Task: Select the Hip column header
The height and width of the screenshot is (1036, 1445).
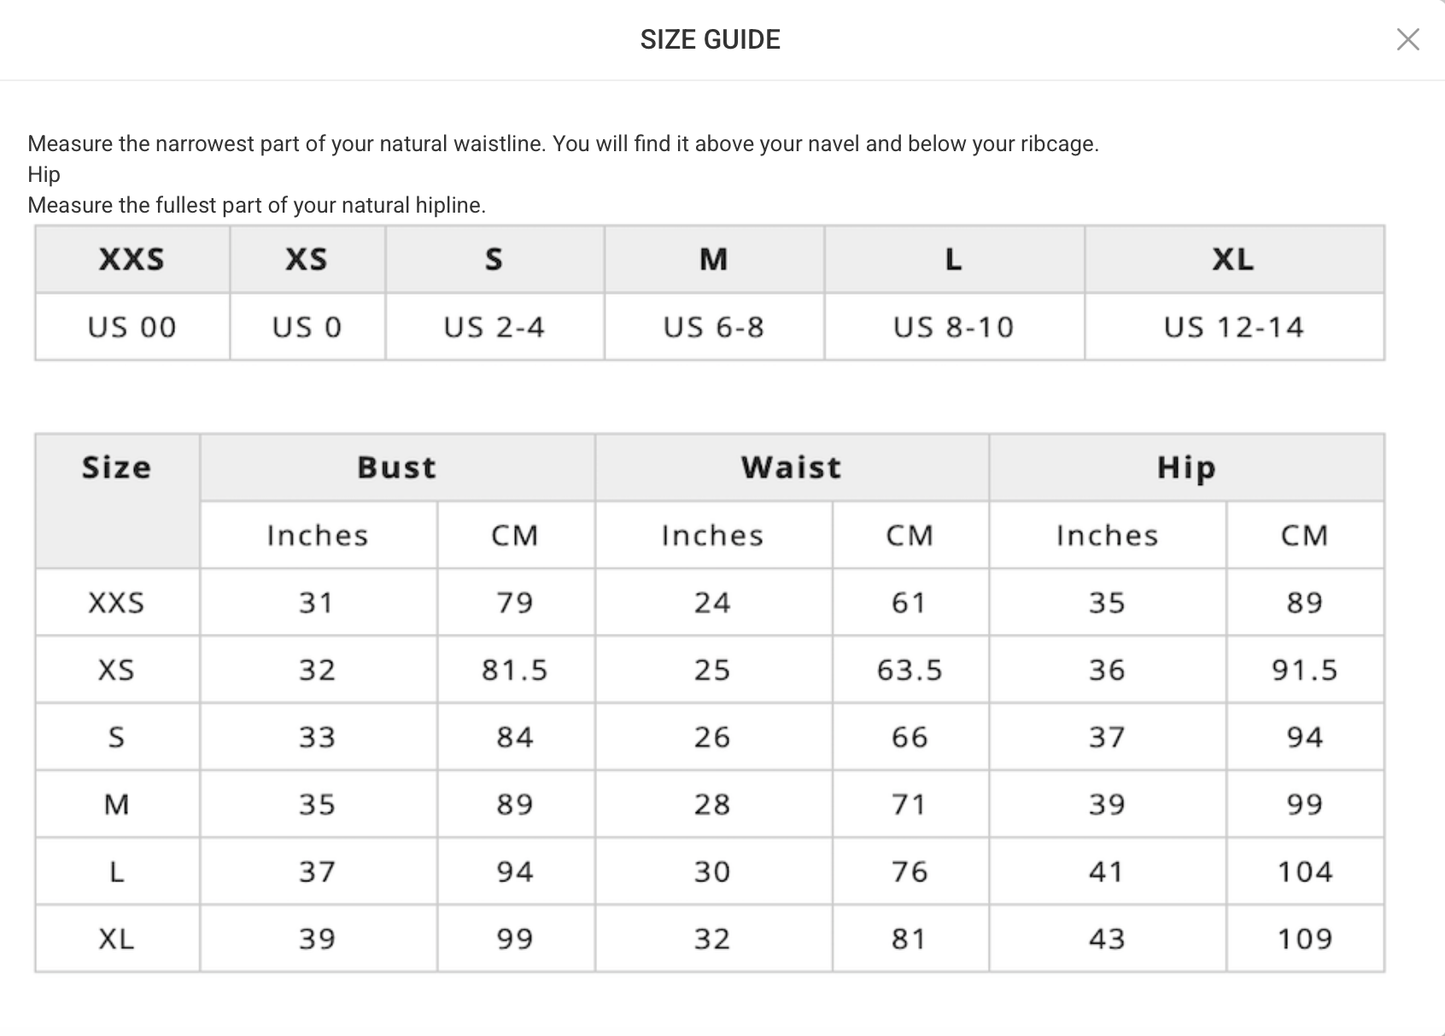Action: click(x=1186, y=467)
